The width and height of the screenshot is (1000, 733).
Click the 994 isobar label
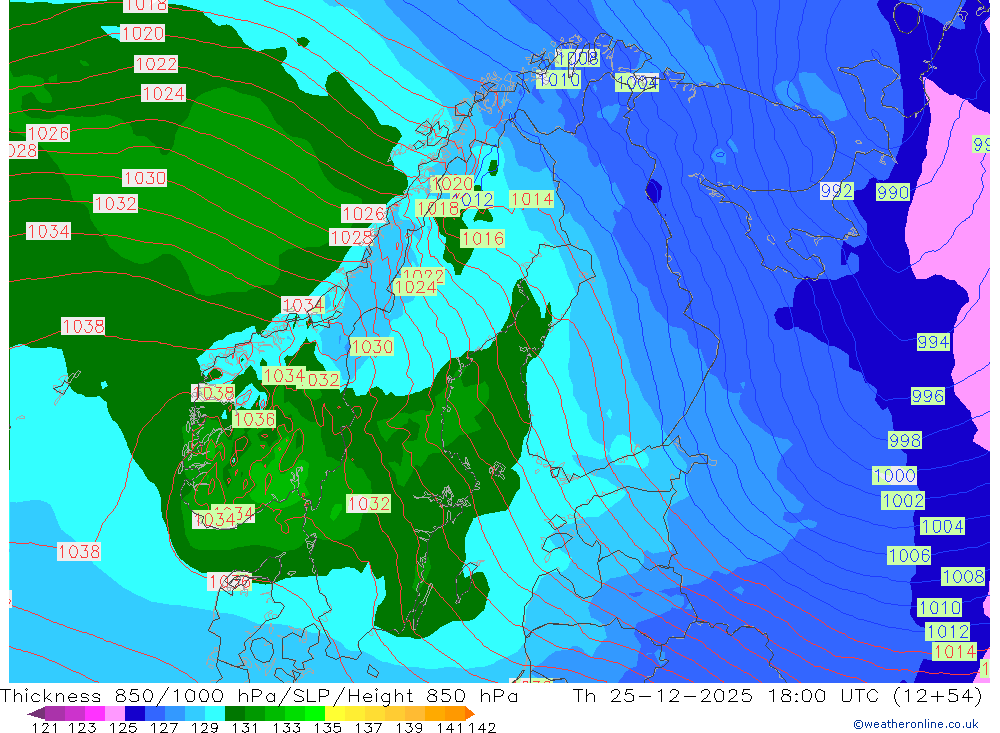[933, 342]
